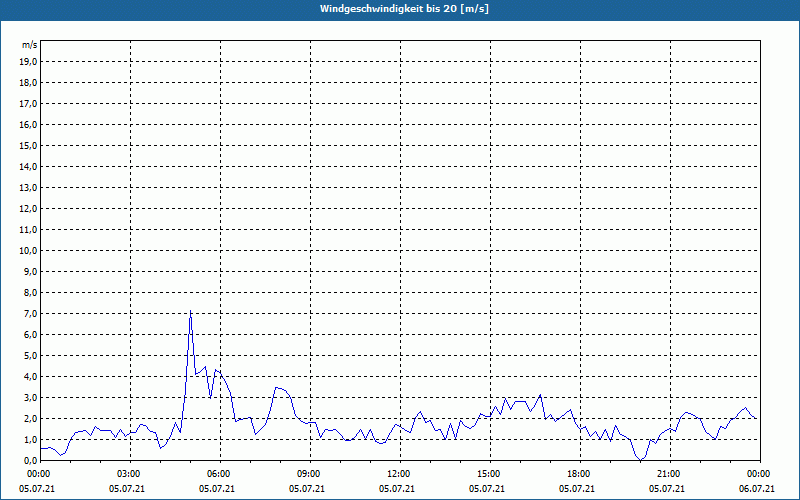Screen dimensions: 800x500
Task: Click the 21:00 time axis label
Action: tap(670, 474)
